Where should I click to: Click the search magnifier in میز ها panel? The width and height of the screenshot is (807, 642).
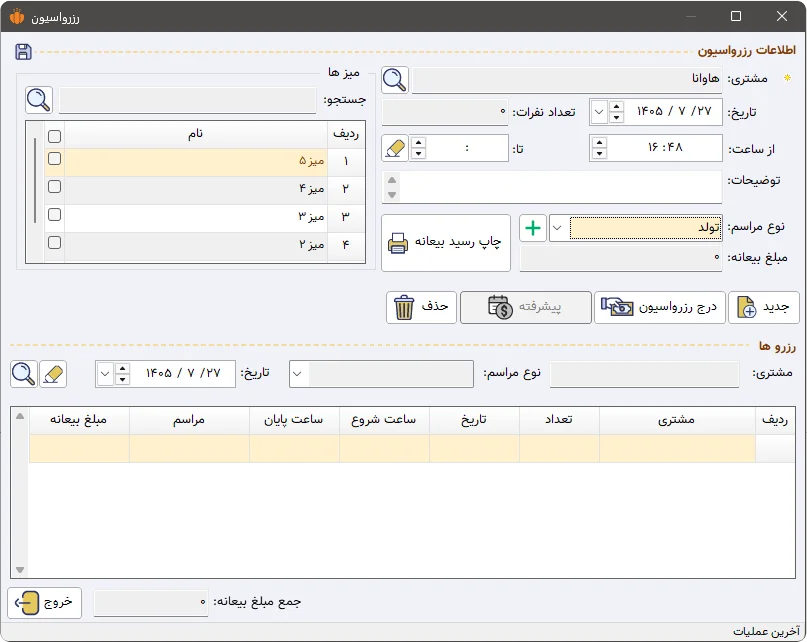(39, 100)
